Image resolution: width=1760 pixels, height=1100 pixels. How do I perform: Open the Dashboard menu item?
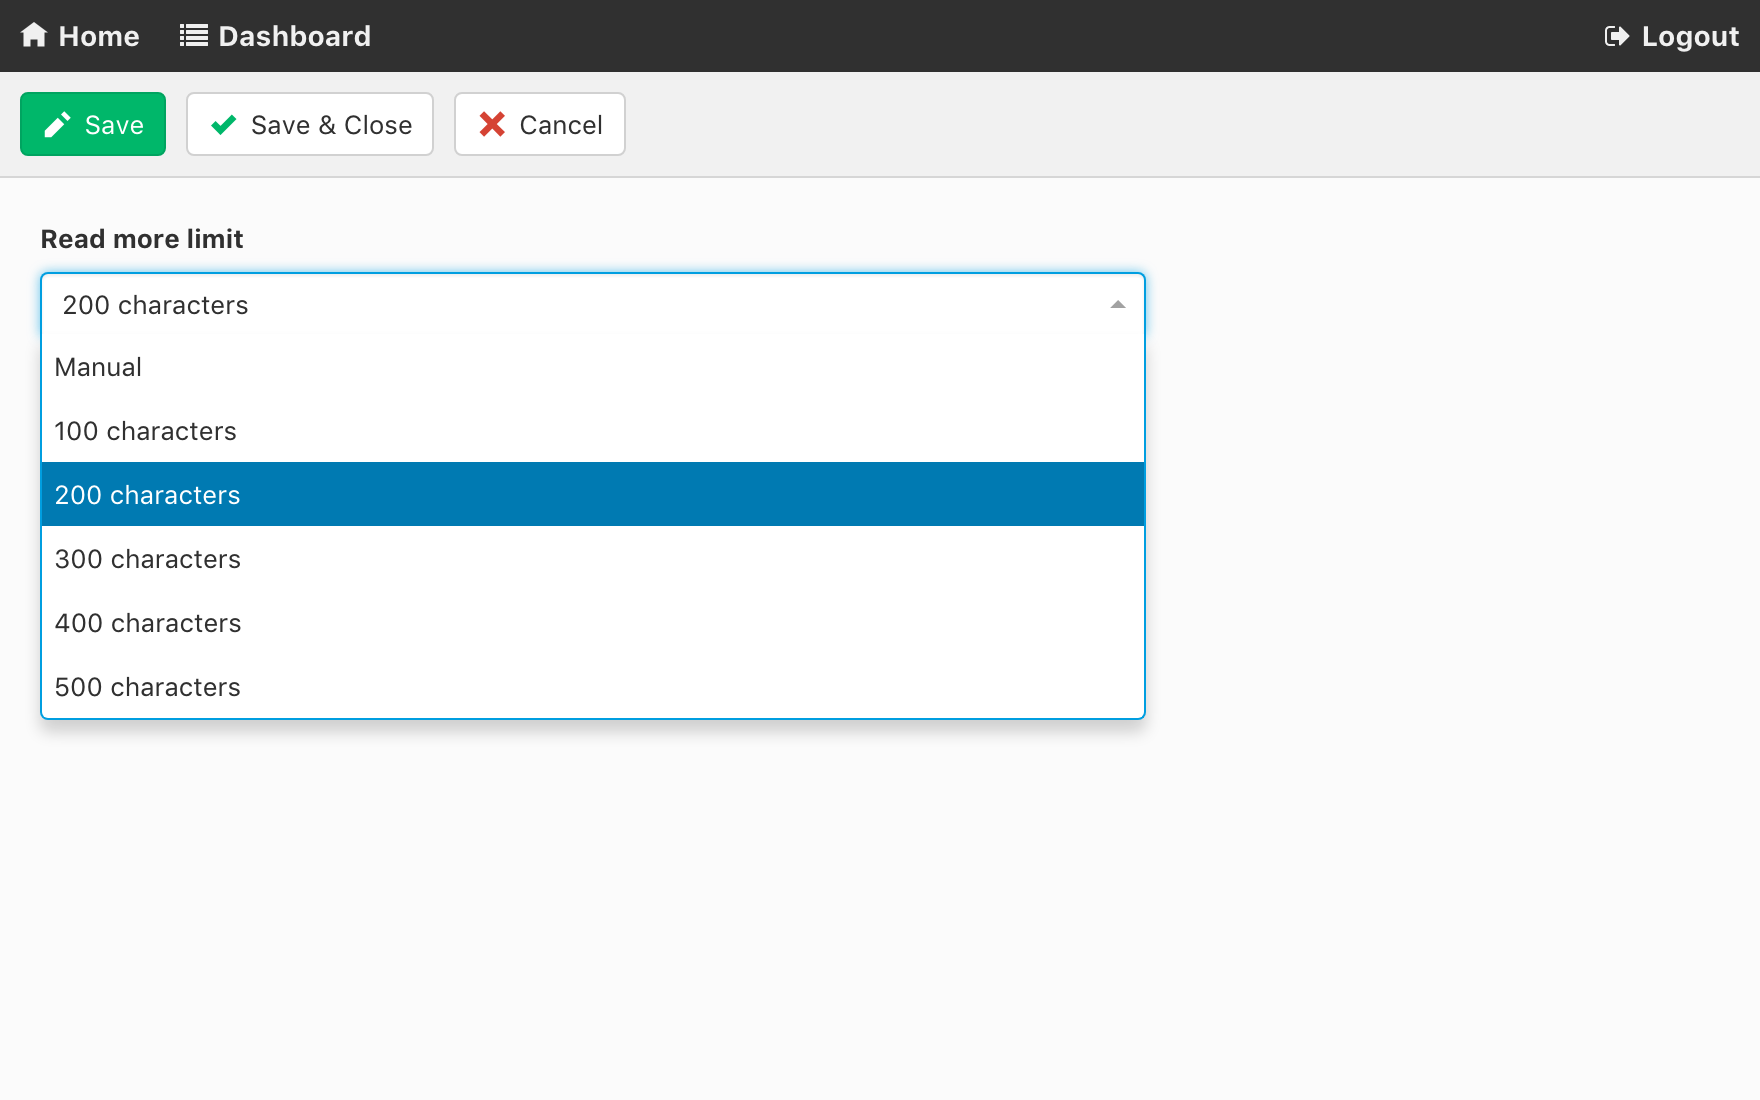tap(294, 36)
